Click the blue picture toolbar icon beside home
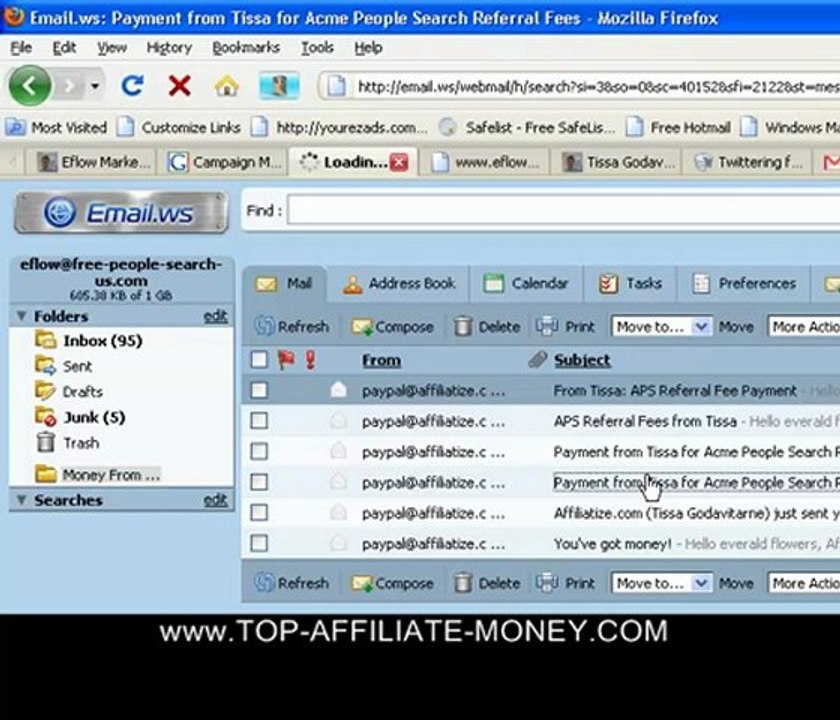This screenshot has width=840, height=720. (x=279, y=86)
